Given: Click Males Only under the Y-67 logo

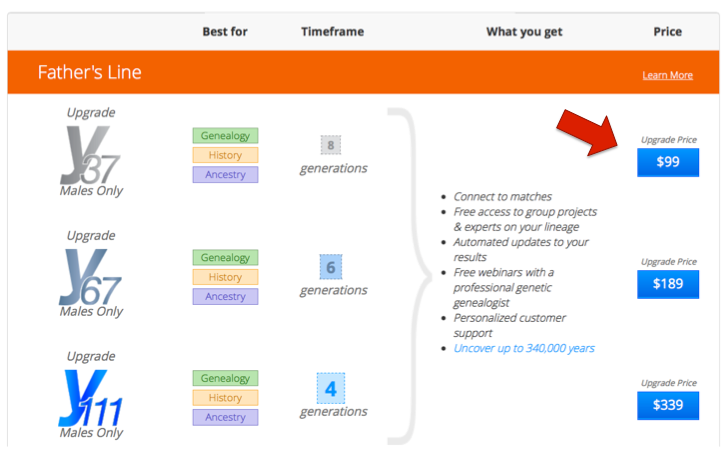Looking at the screenshot, I should click(91, 312).
